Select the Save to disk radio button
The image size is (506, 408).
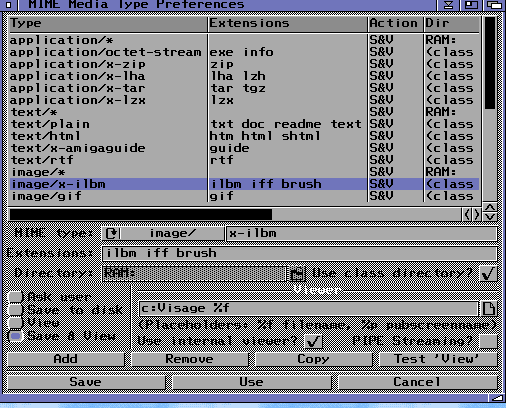(15, 310)
